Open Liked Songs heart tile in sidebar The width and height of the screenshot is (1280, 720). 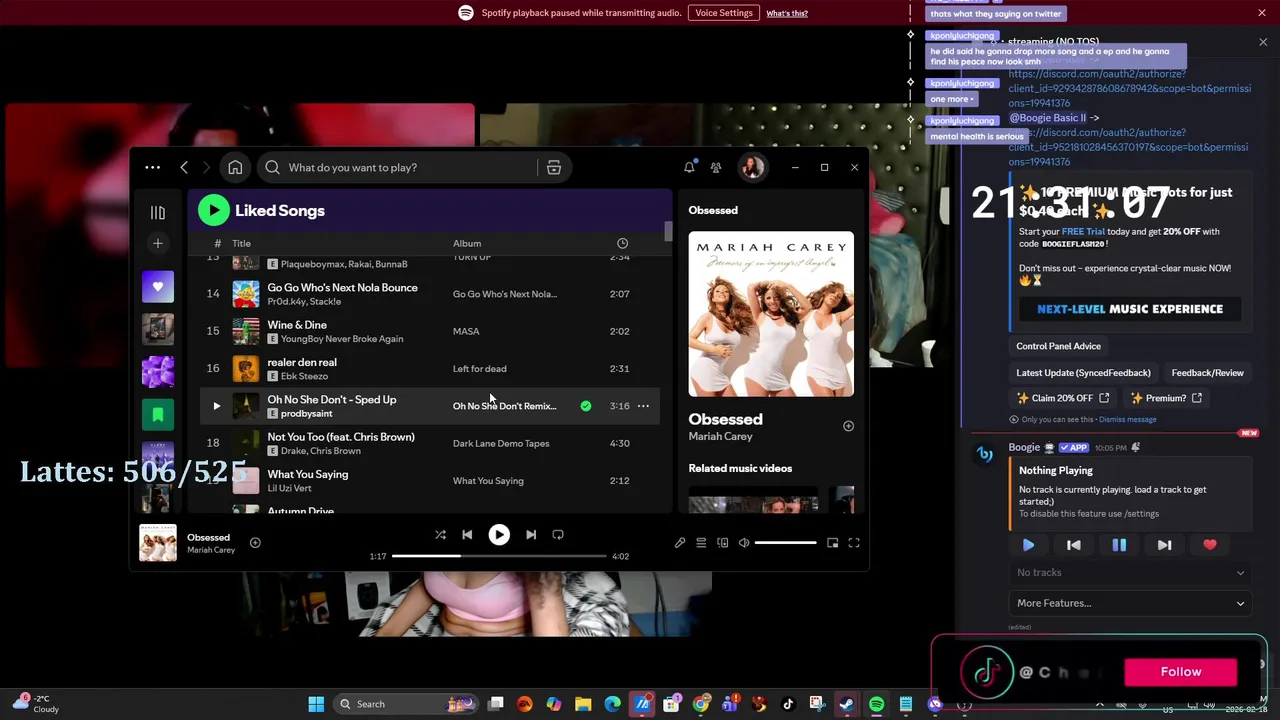(157, 287)
